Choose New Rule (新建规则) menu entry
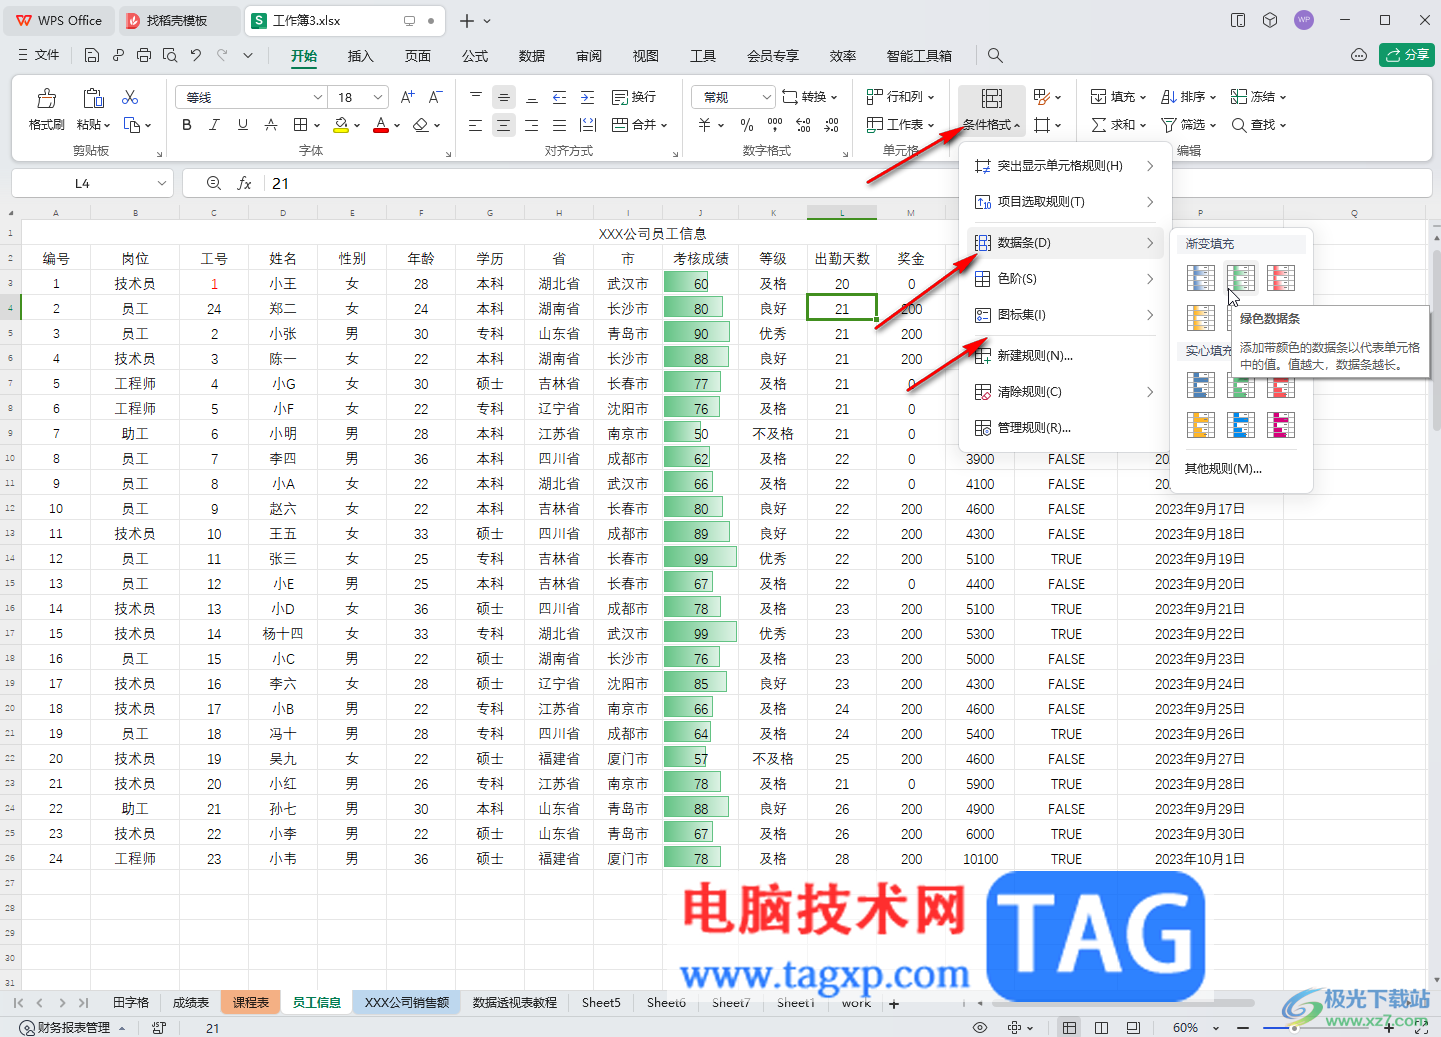1441x1037 pixels. [x=1064, y=356]
